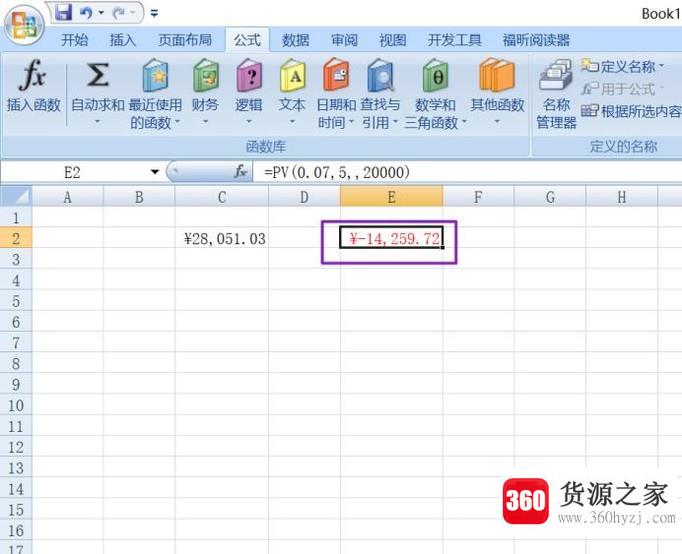Viewport: 682px width, 554px height.
Task: Open 日期和时间 functions book icon
Action: (x=336, y=75)
